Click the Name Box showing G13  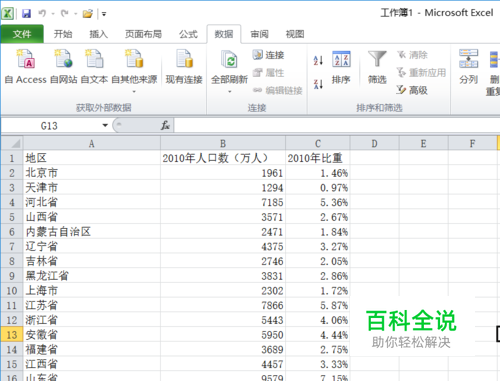(49, 126)
